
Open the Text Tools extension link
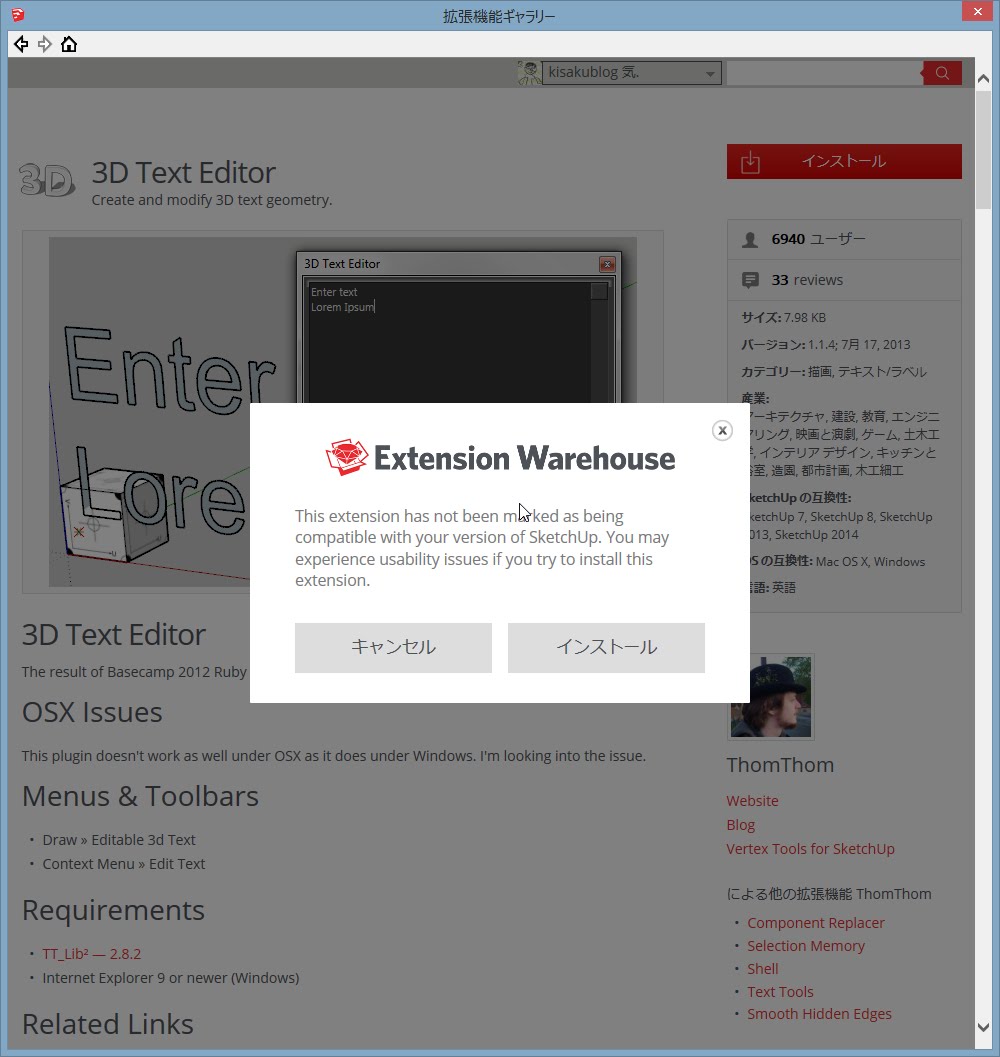click(780, 992)
